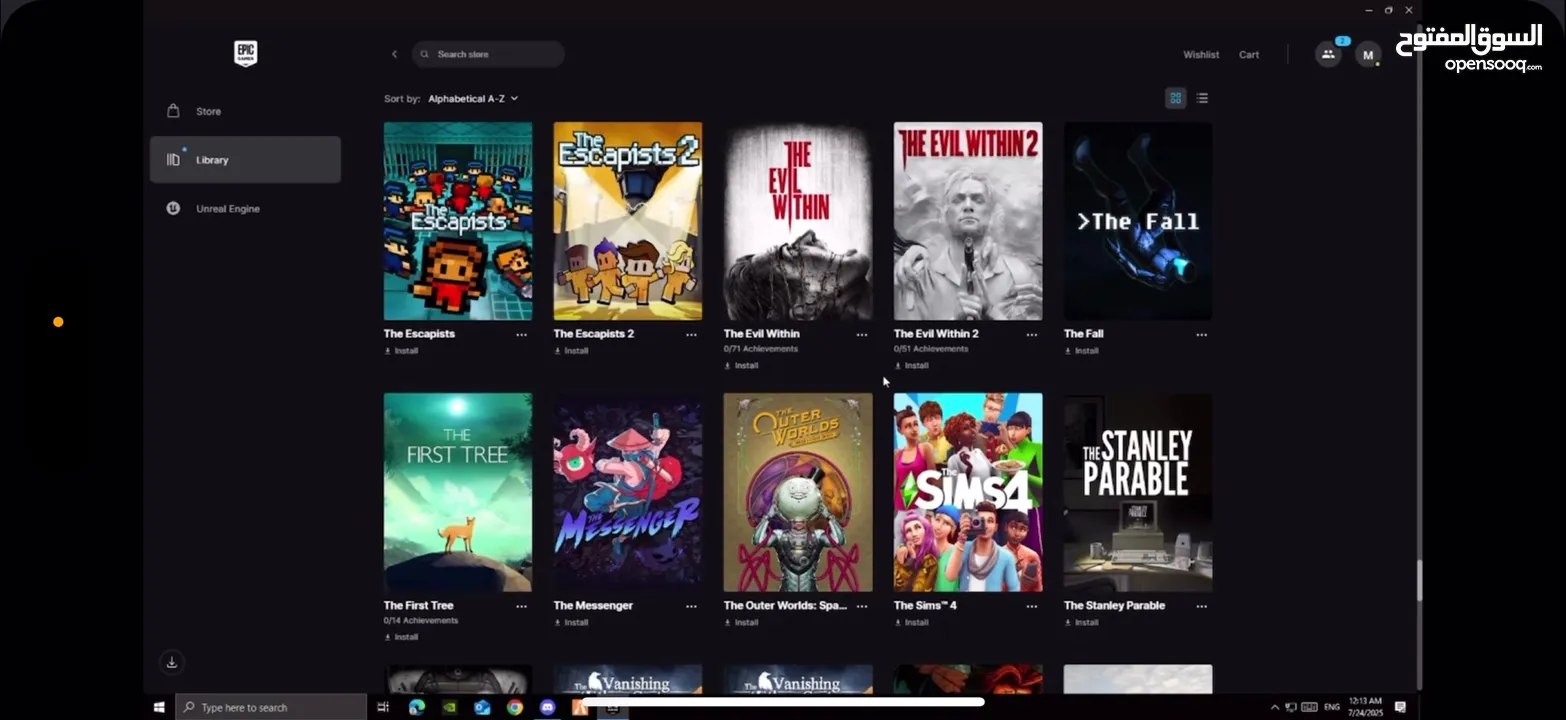Open three-dot menu for The Evil Within 2
1566x720 pixels.
[x=1032, y=335]
